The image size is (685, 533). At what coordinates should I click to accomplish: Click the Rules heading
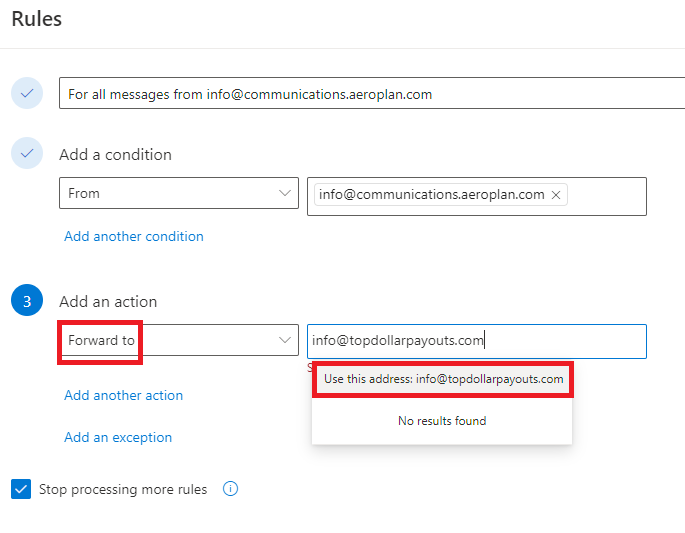coord(37,19)
